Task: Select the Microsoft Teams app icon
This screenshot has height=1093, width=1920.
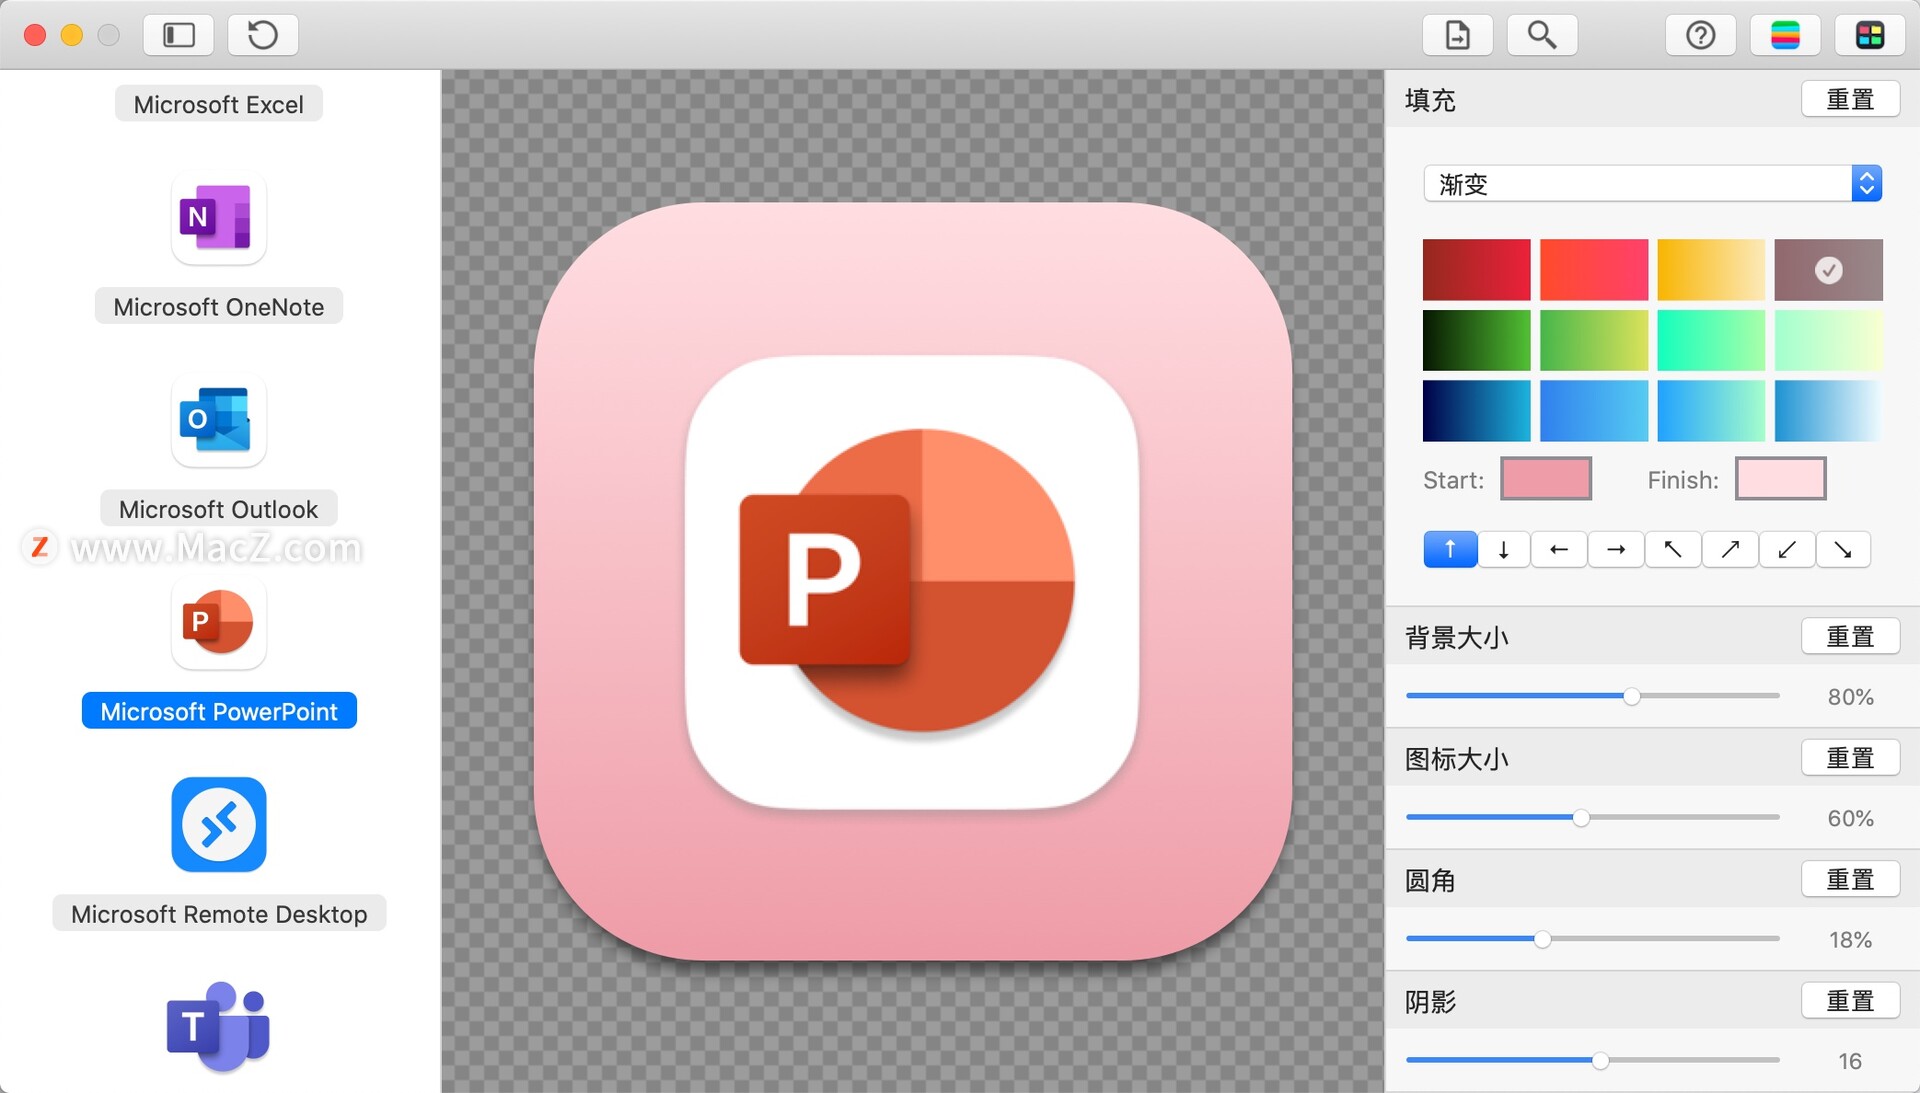Action: click(x=218, y=1027)
